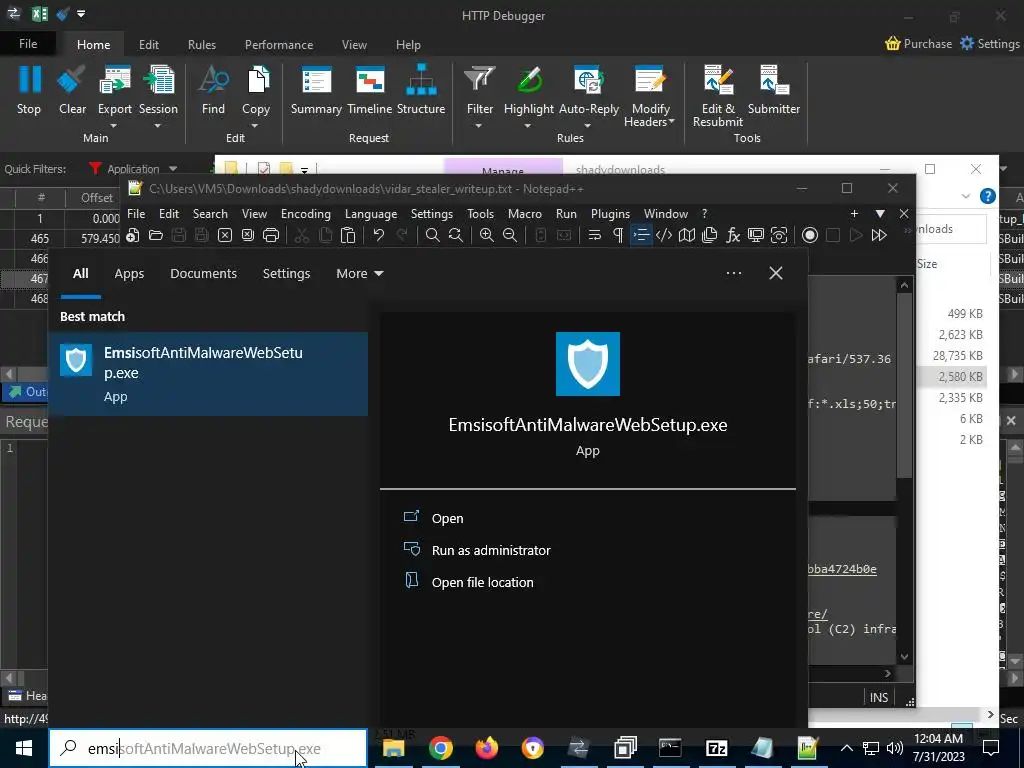Screen dimensions: 1024x768
Task: Open the Rules ribbon tab
Action: (x=202, y=44)
